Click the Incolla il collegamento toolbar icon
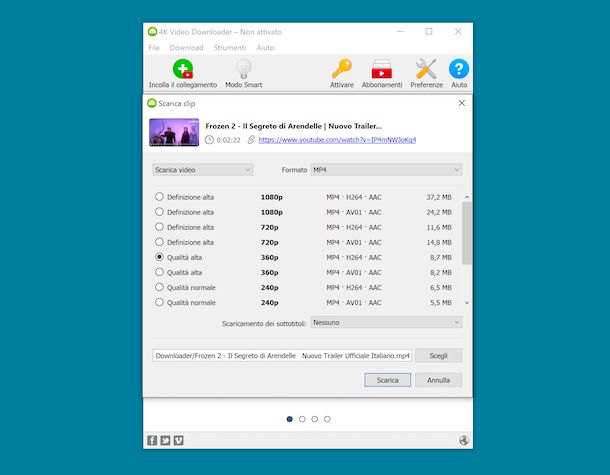Image resolution: width=610 pixels, height=475 pixels. click(x=183, y=69)
